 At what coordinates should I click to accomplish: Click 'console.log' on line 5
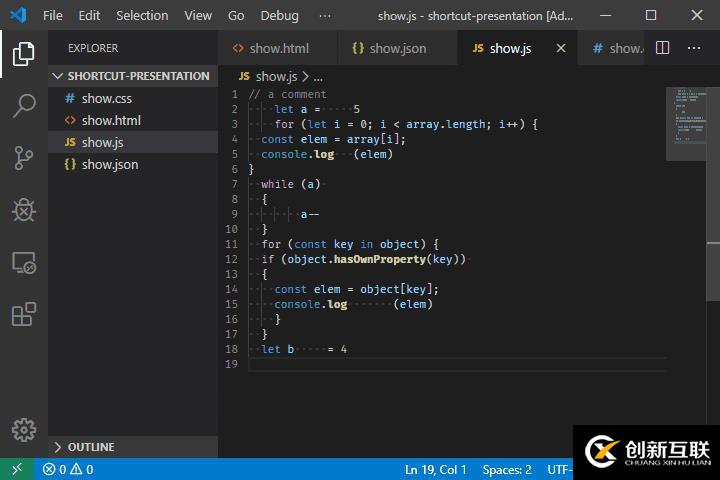297,154
